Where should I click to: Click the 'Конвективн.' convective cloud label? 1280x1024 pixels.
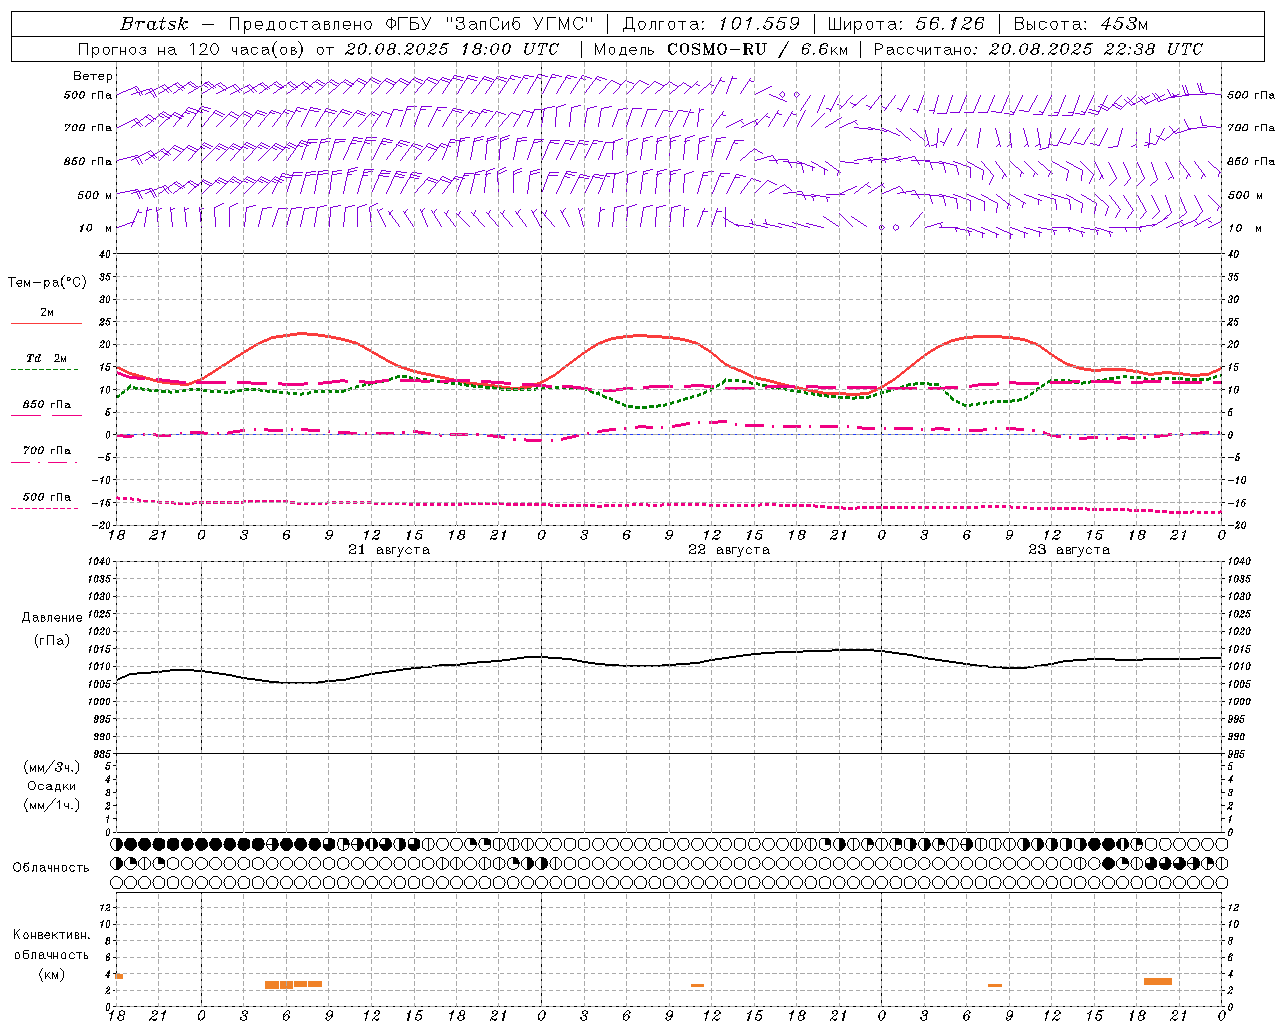52,935
